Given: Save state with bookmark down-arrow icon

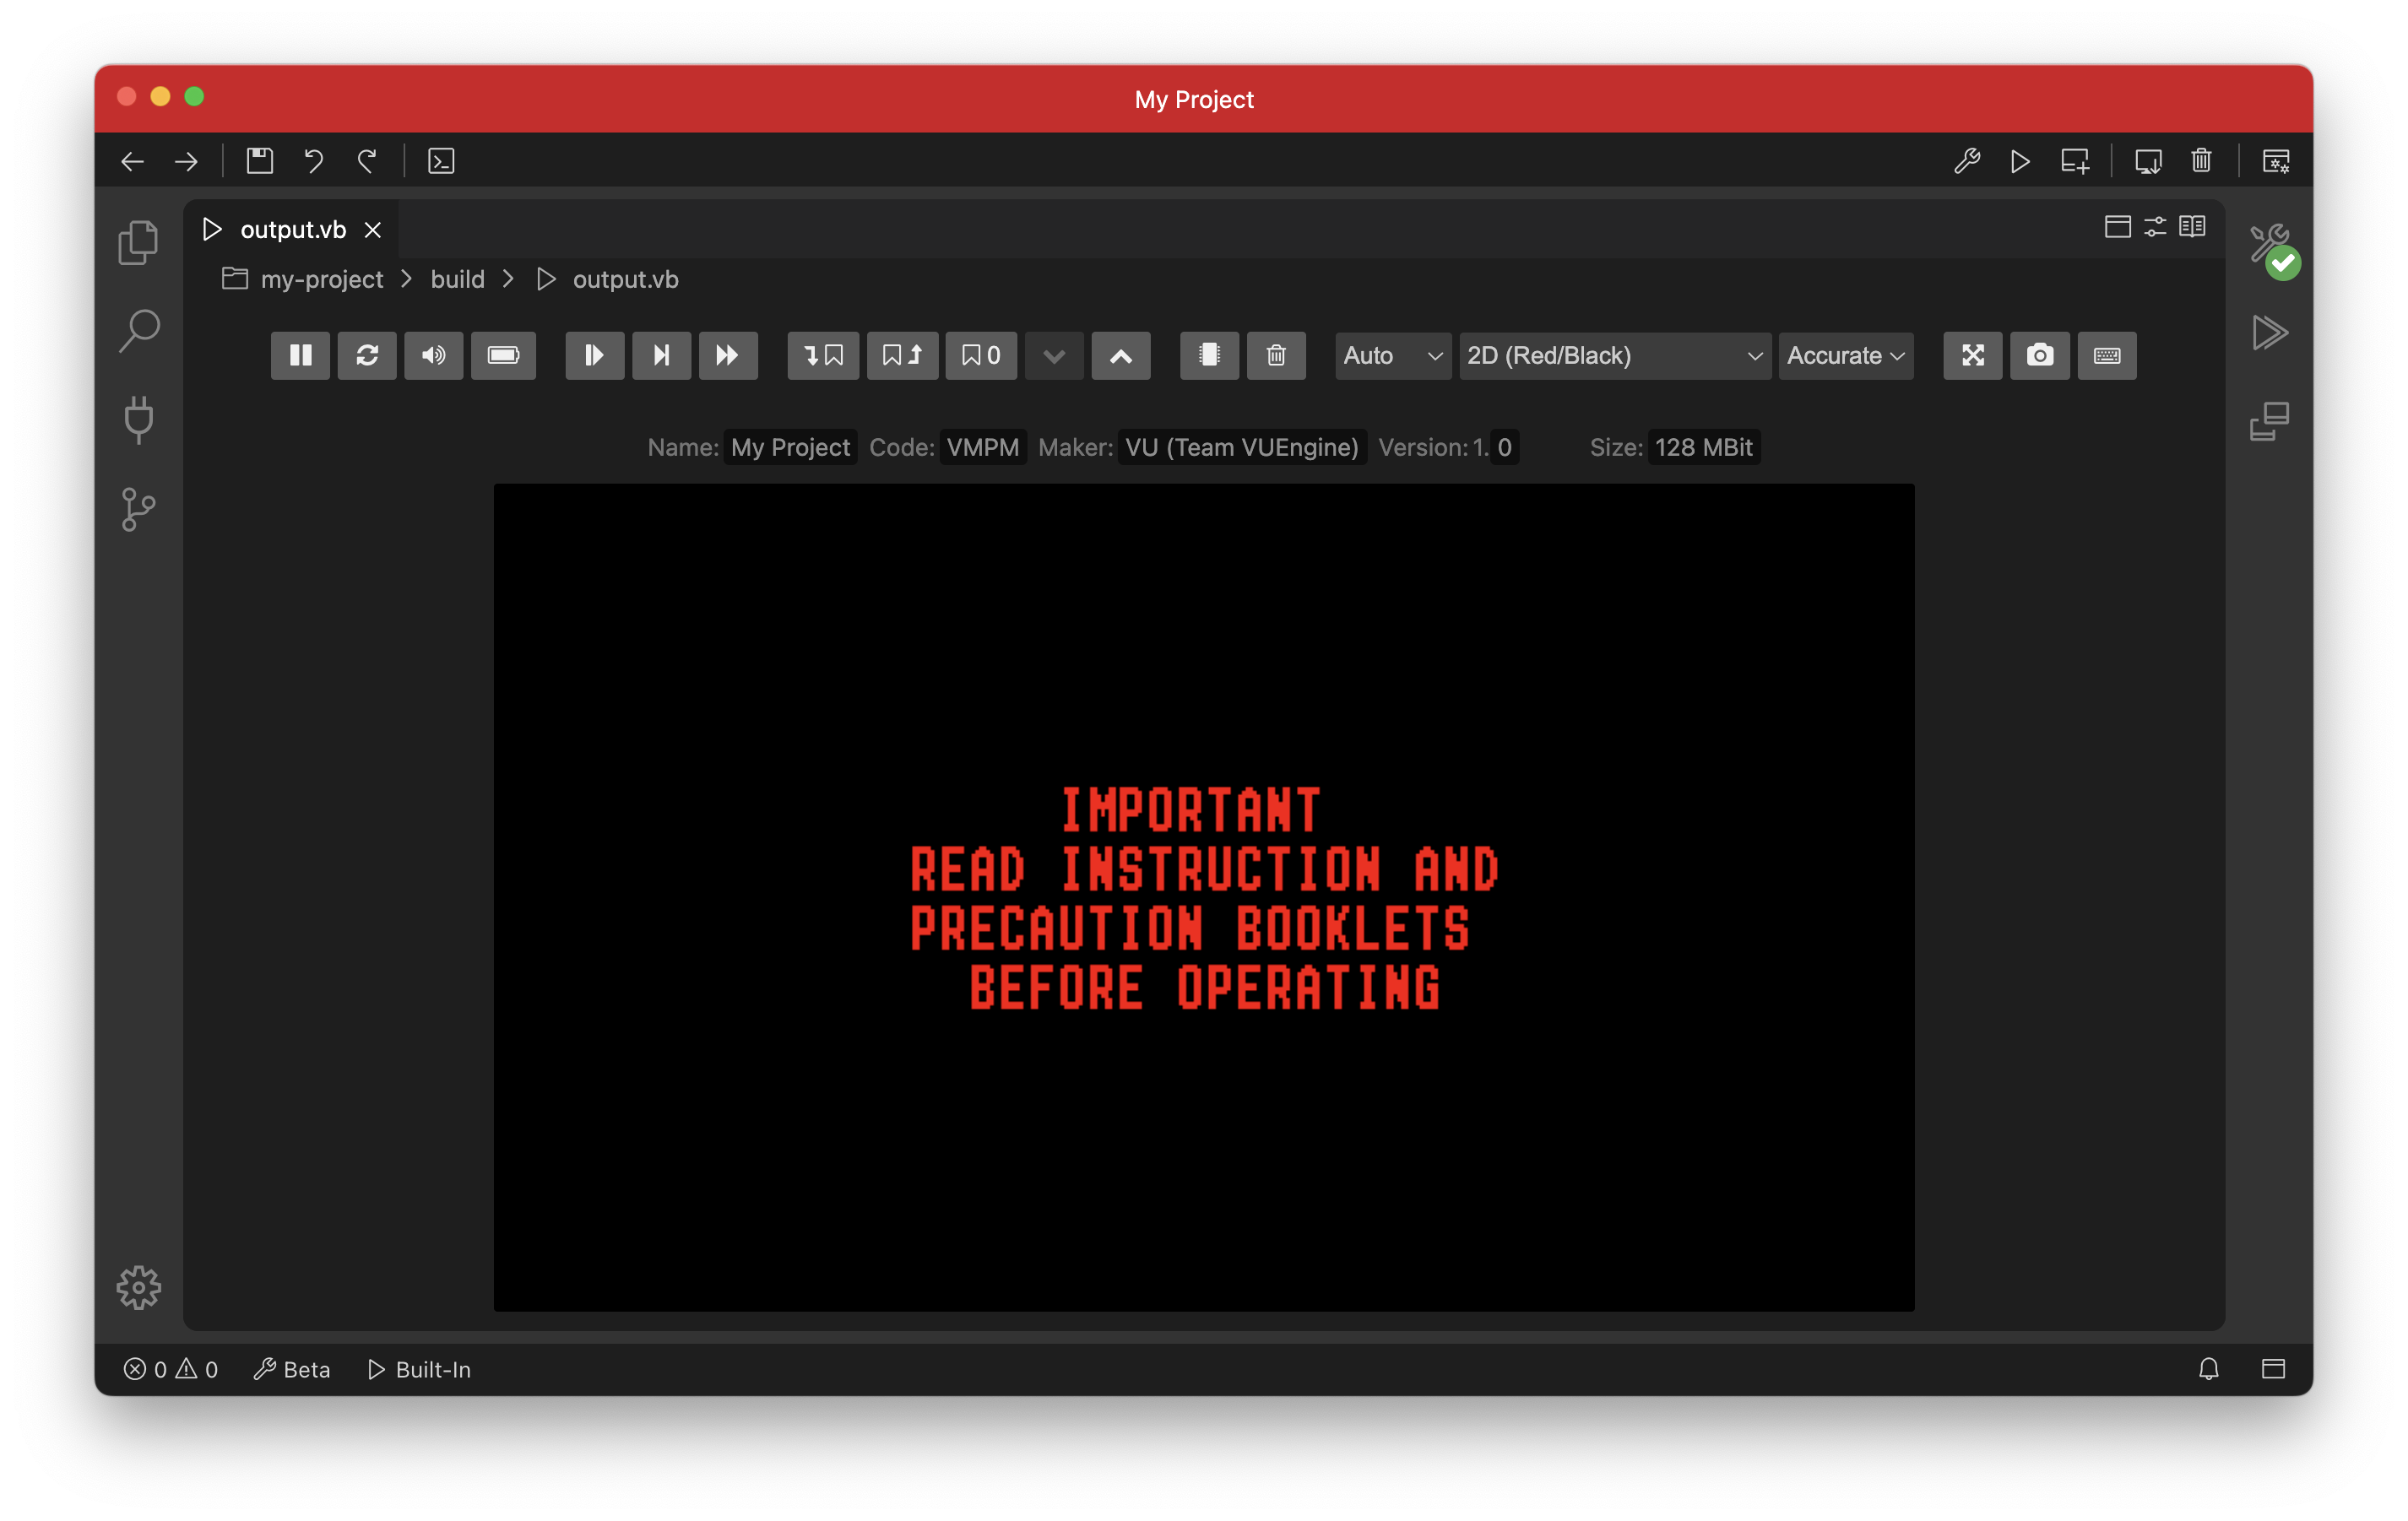Looking at the screenshot, I should pyautogui.click(x=823, y=355).
